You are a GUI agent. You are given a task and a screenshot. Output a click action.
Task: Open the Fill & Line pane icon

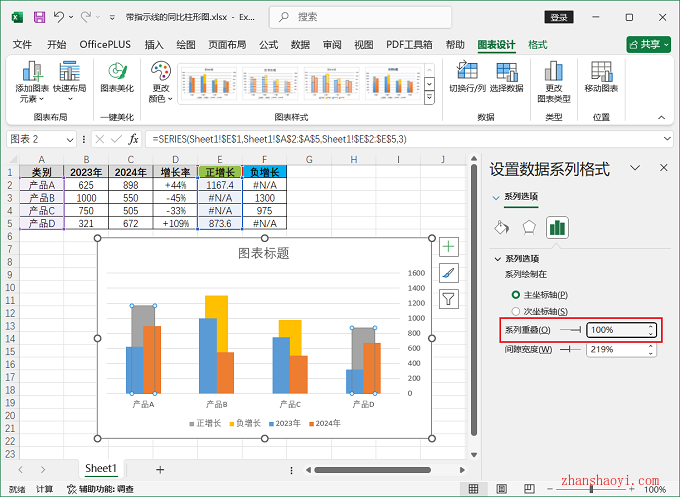[x=502, y=227]
